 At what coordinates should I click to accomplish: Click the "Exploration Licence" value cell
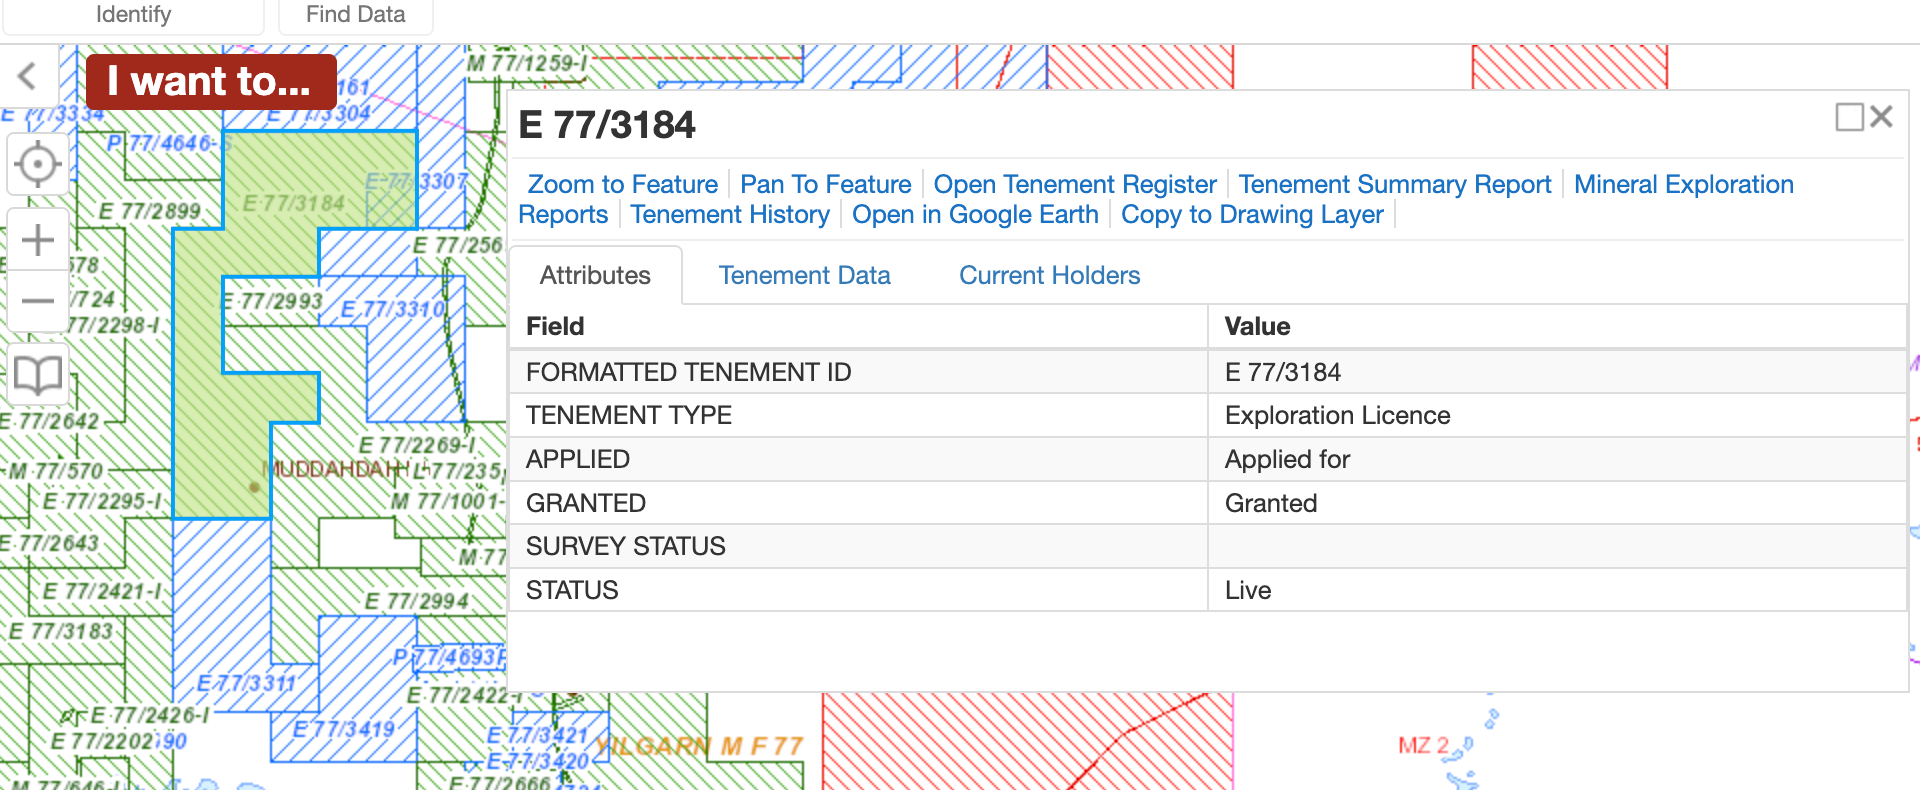point(1556,415)
